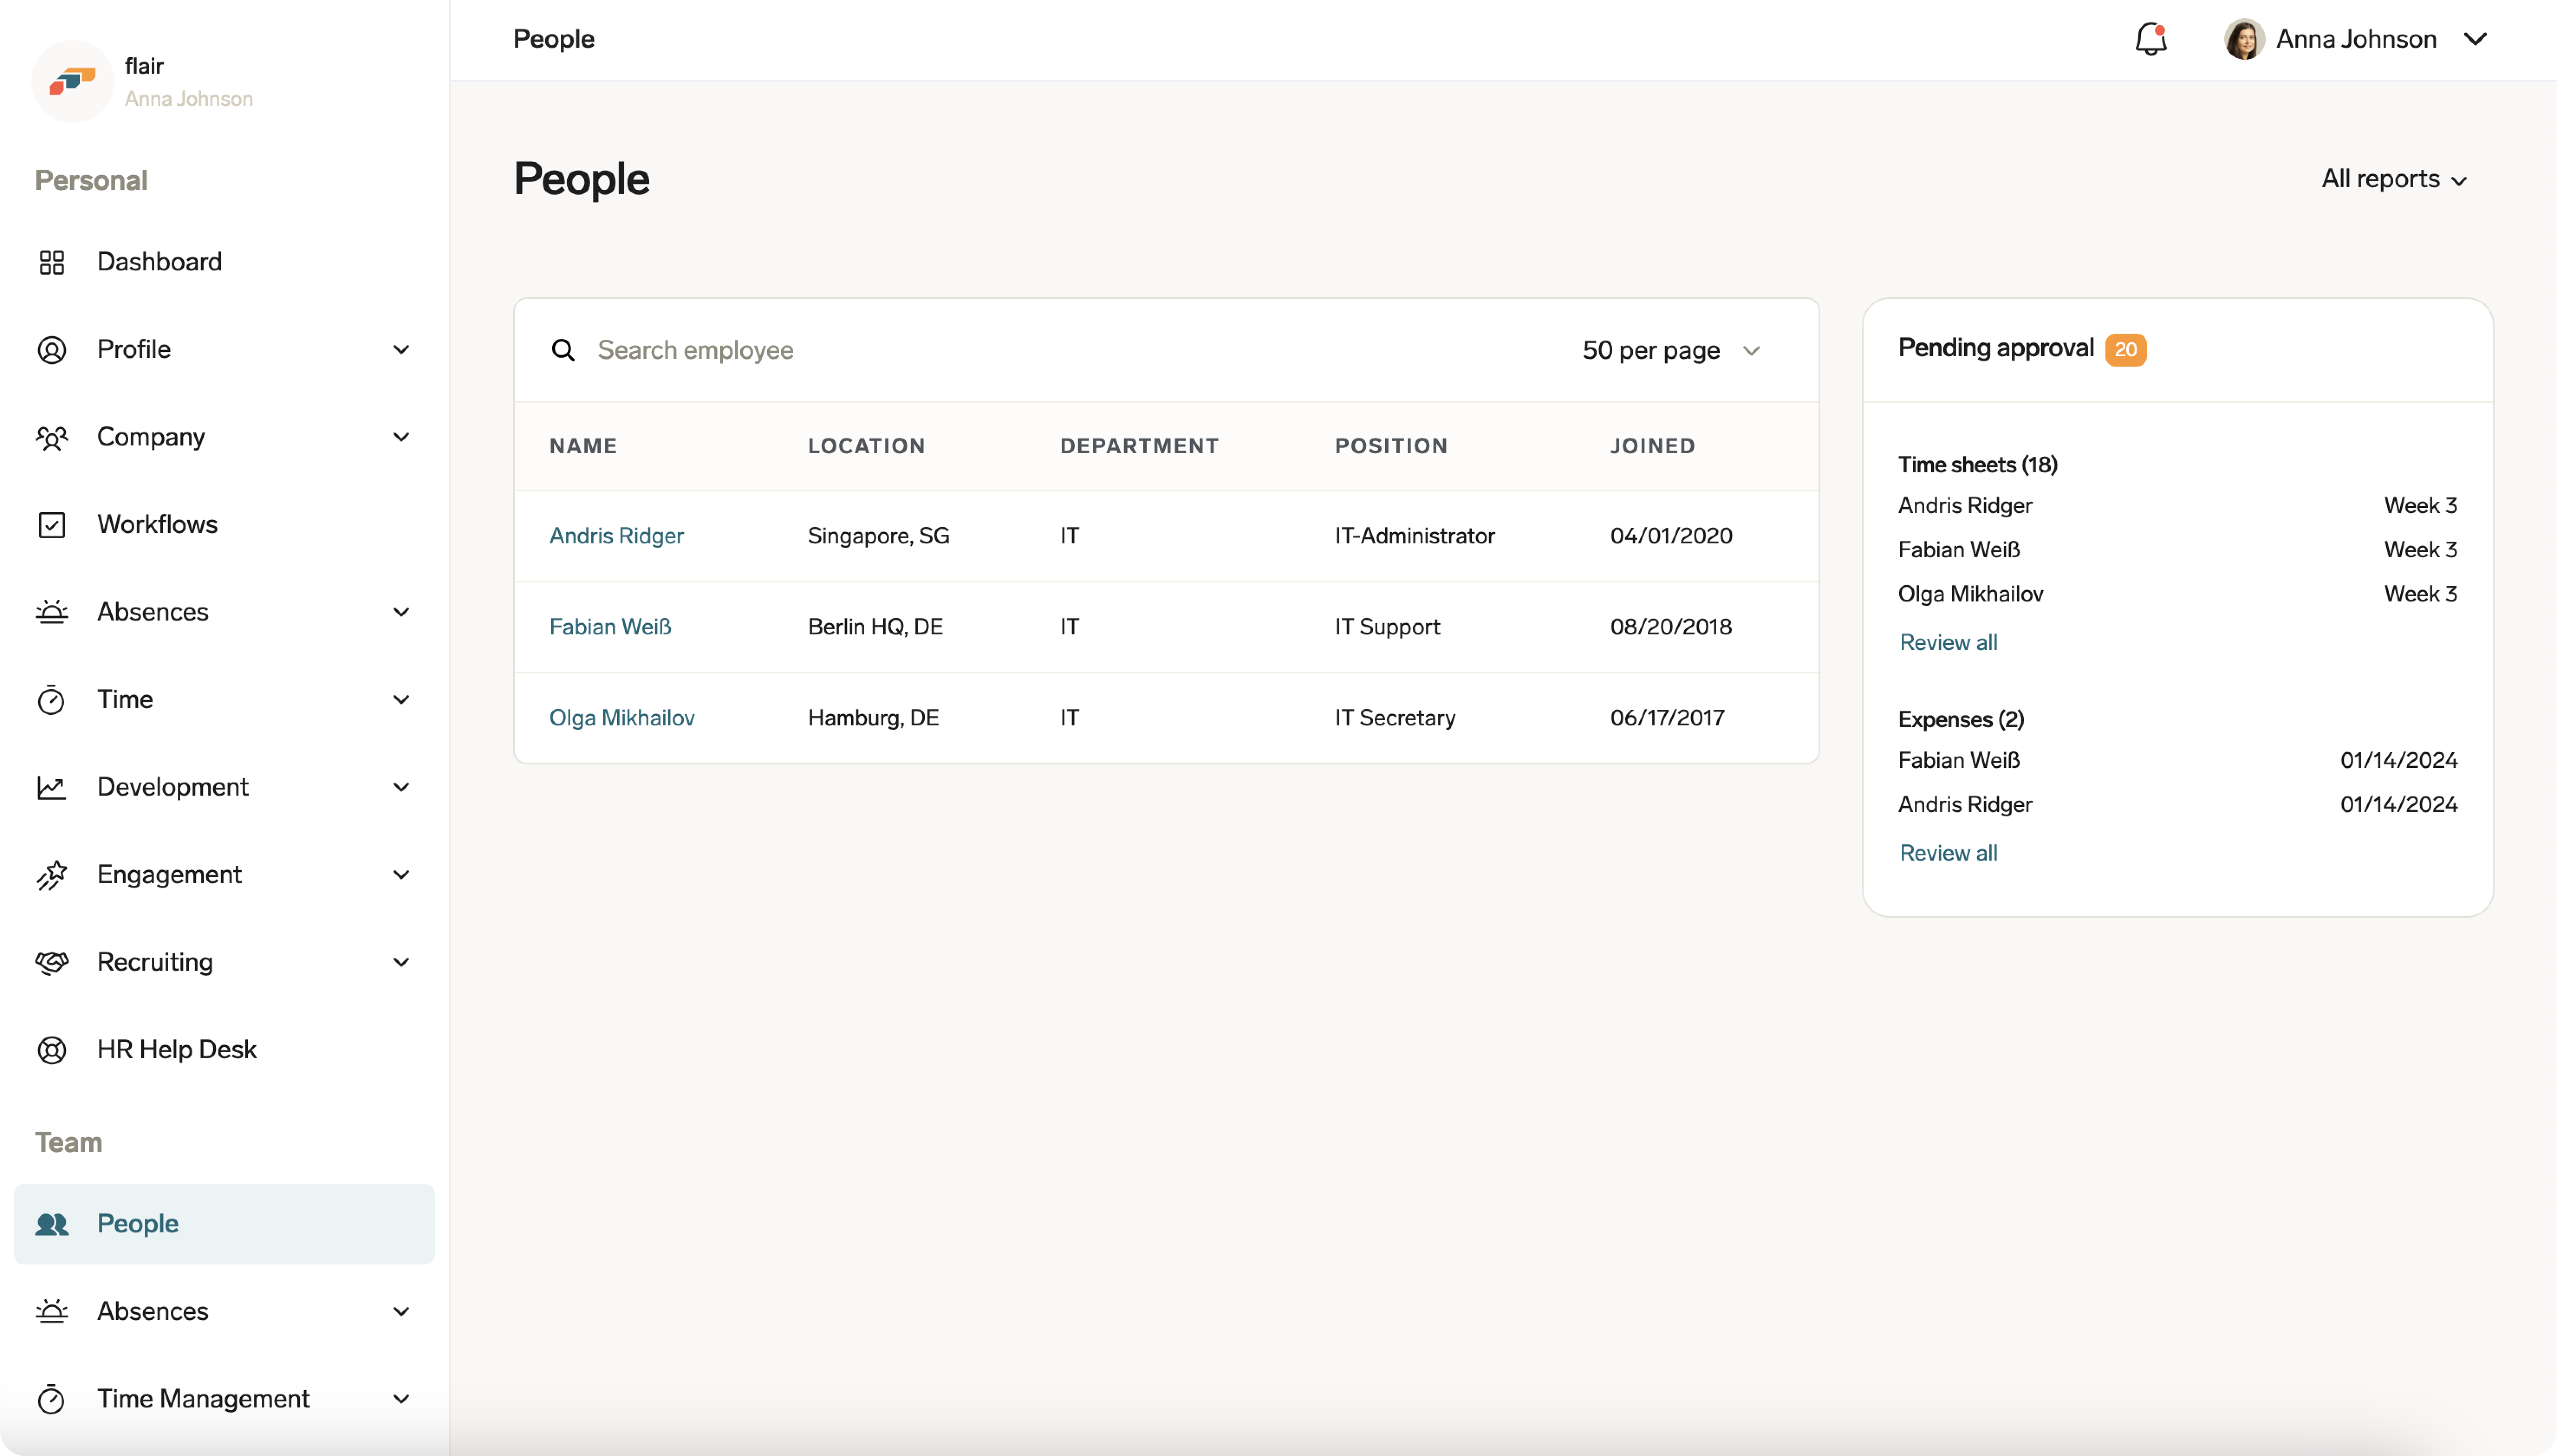
Task: Open the Dashboard from the sidebar
Action: click(x=160, y=261)
